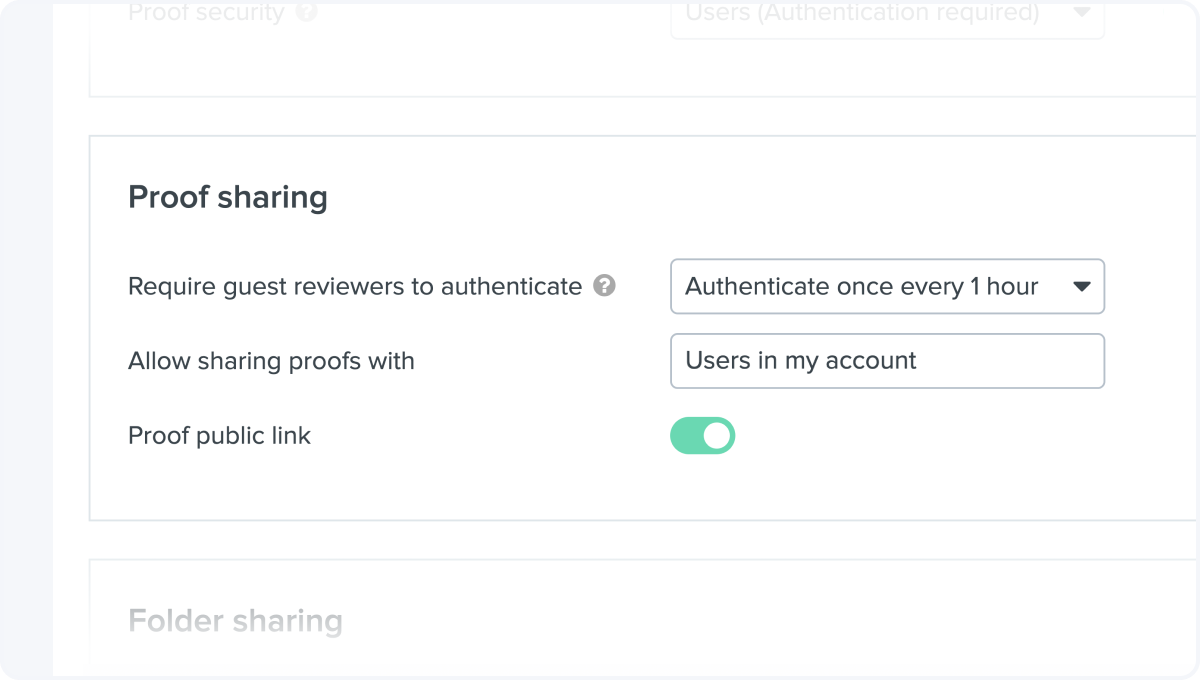Click the "Users in my account" field

[886, 361]
